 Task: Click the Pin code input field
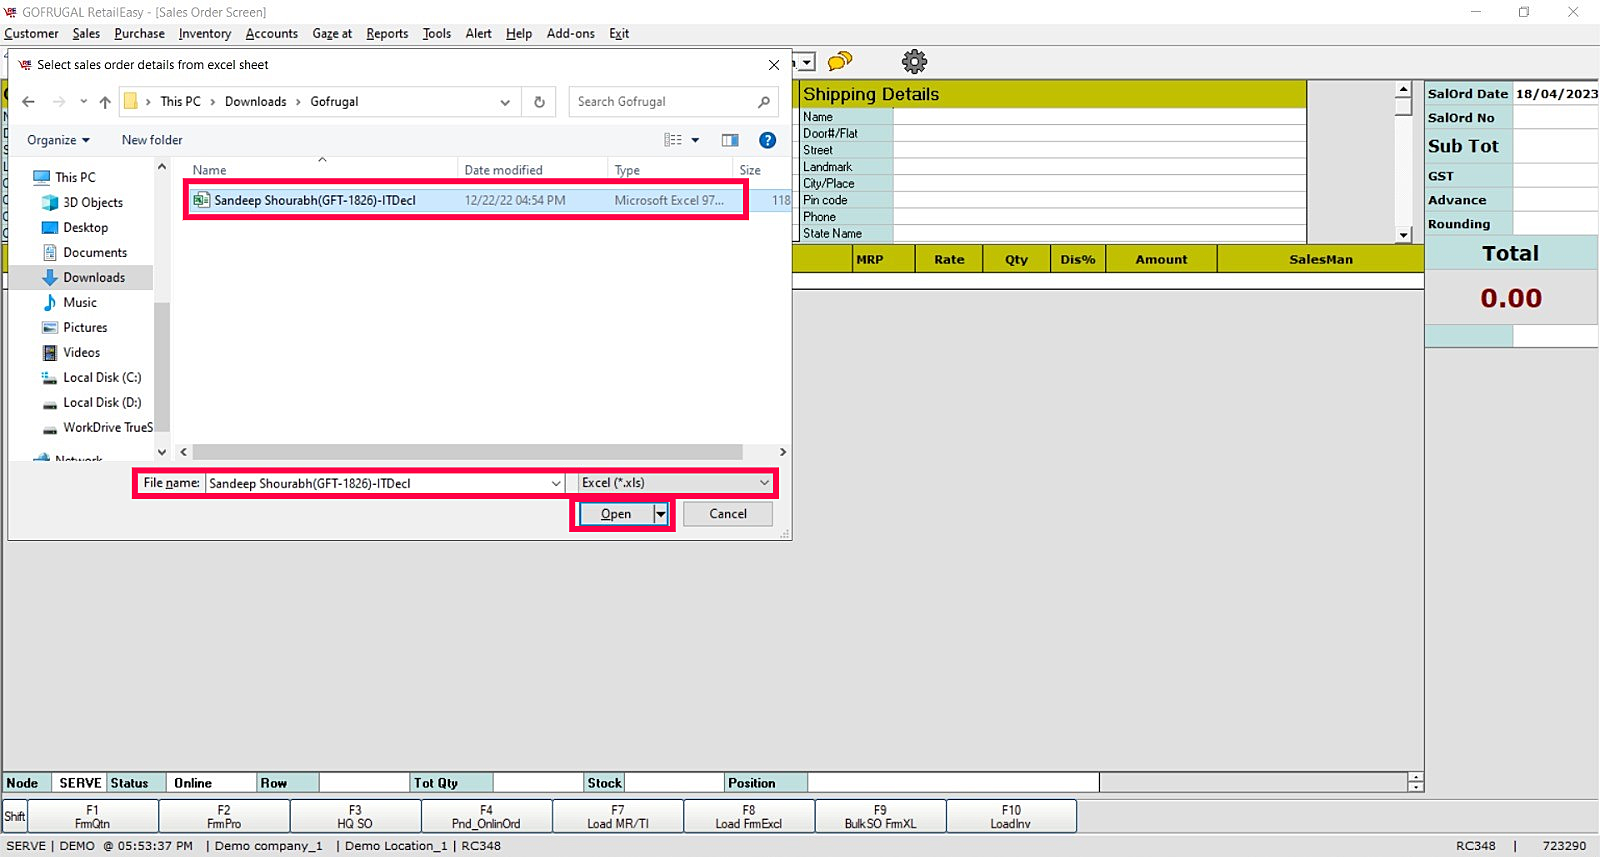pos(1099,200)
